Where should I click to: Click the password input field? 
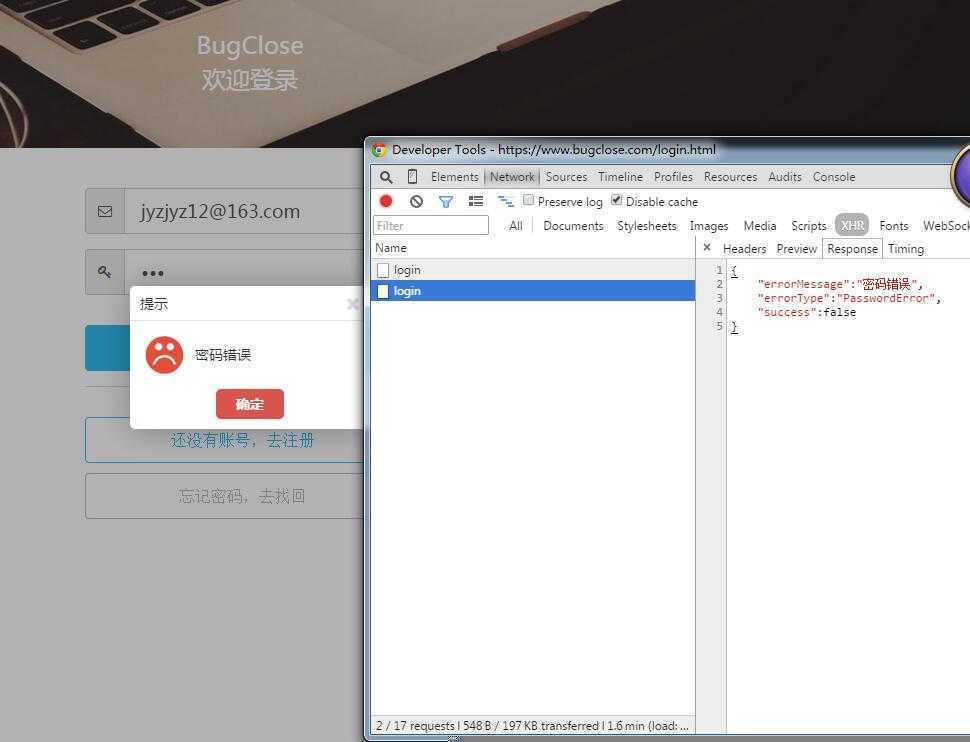pos(245,272)
